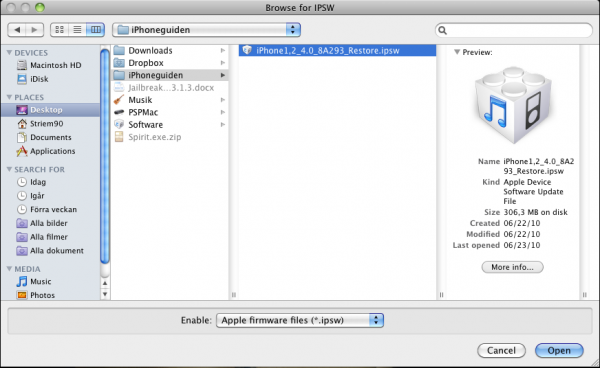600x368 pixels.
Task: Click the Modified date 06/22/10
Action: tap(522, 234)
